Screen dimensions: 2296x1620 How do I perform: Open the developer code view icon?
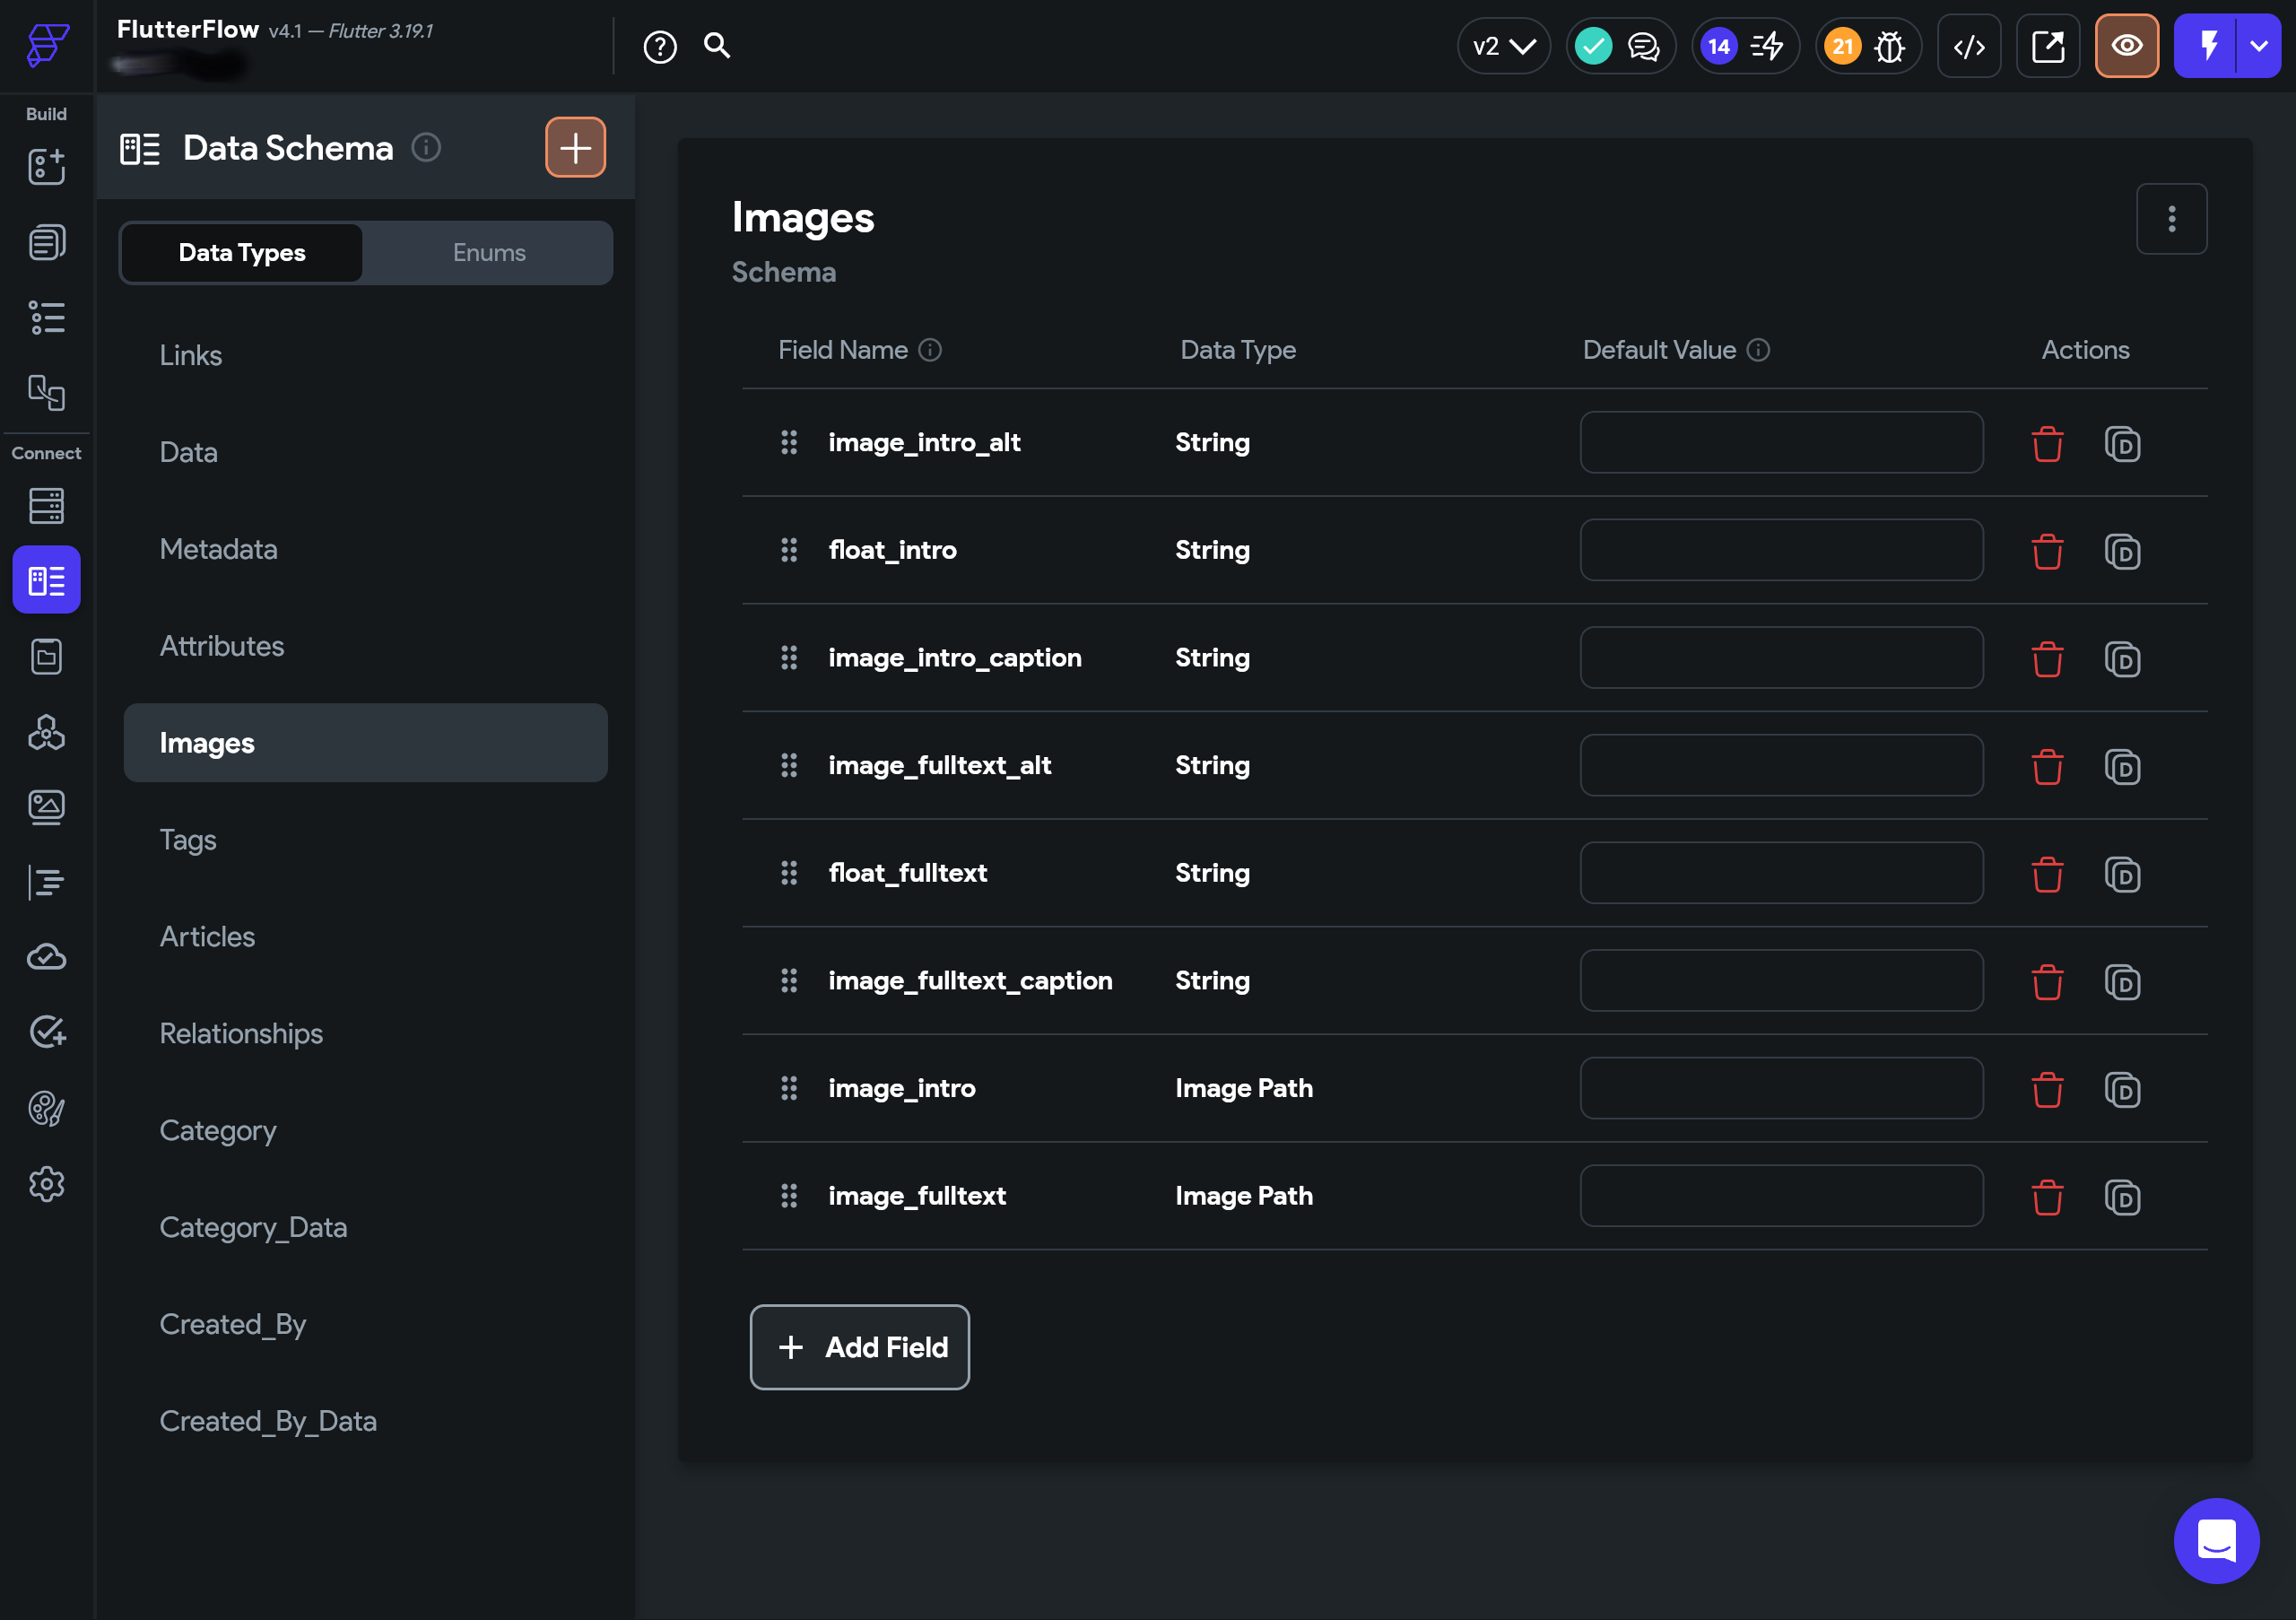pyautogui.click(x=1968, y=46)
